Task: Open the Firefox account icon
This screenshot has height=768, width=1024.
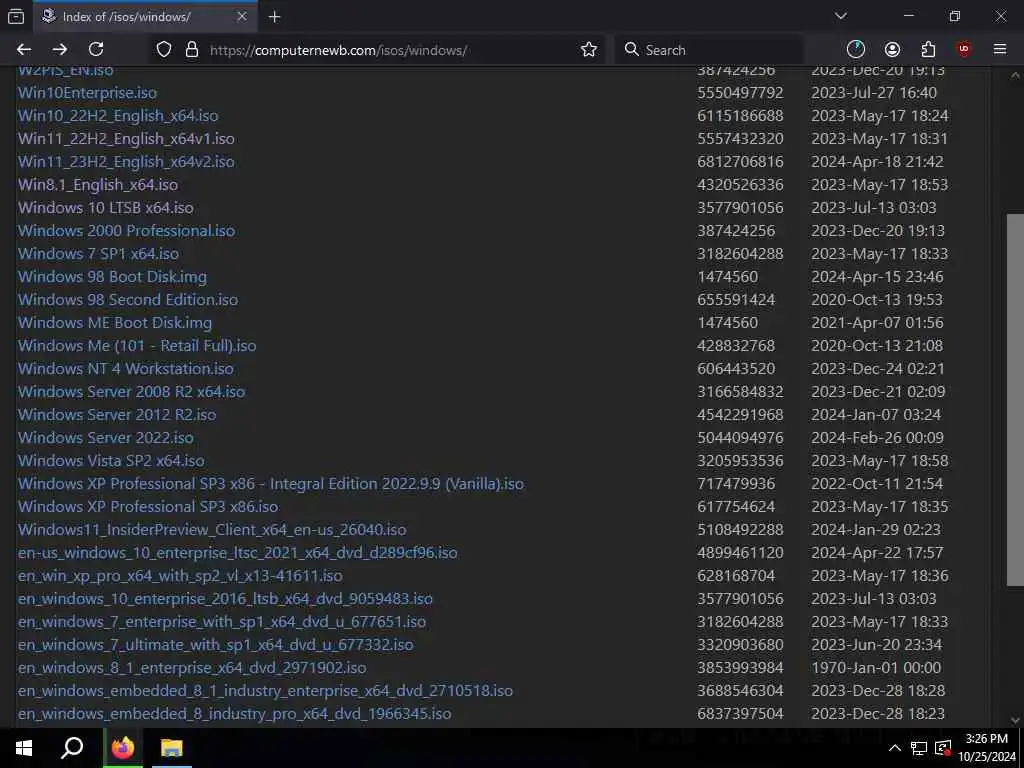Action: [x=892, y=50]
